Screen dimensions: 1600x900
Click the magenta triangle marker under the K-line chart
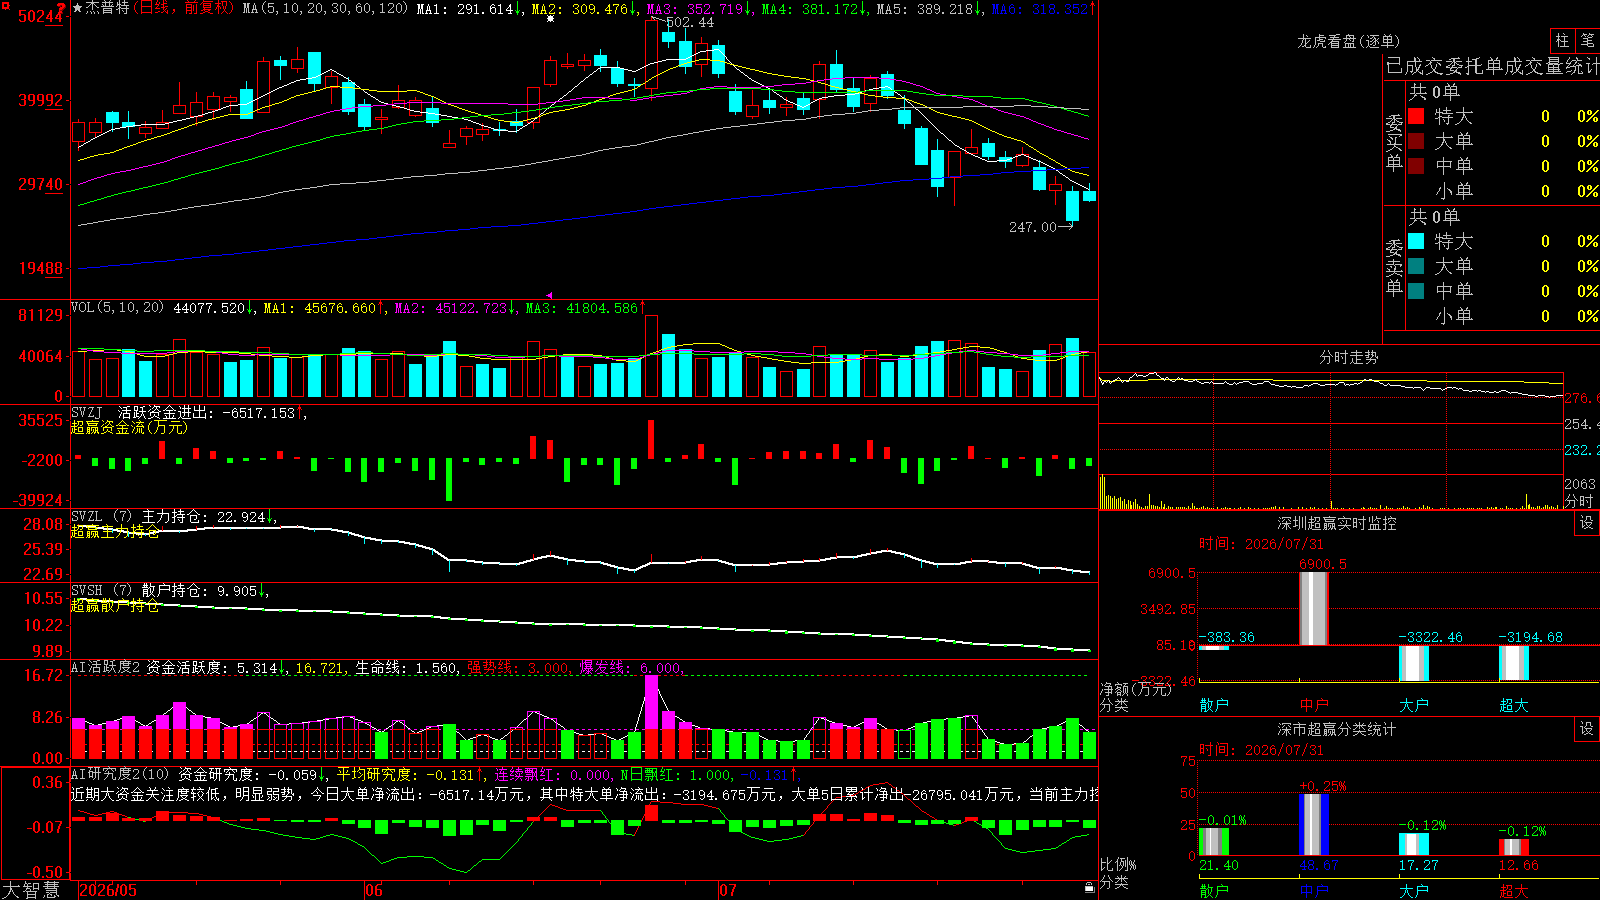point(549,295)
